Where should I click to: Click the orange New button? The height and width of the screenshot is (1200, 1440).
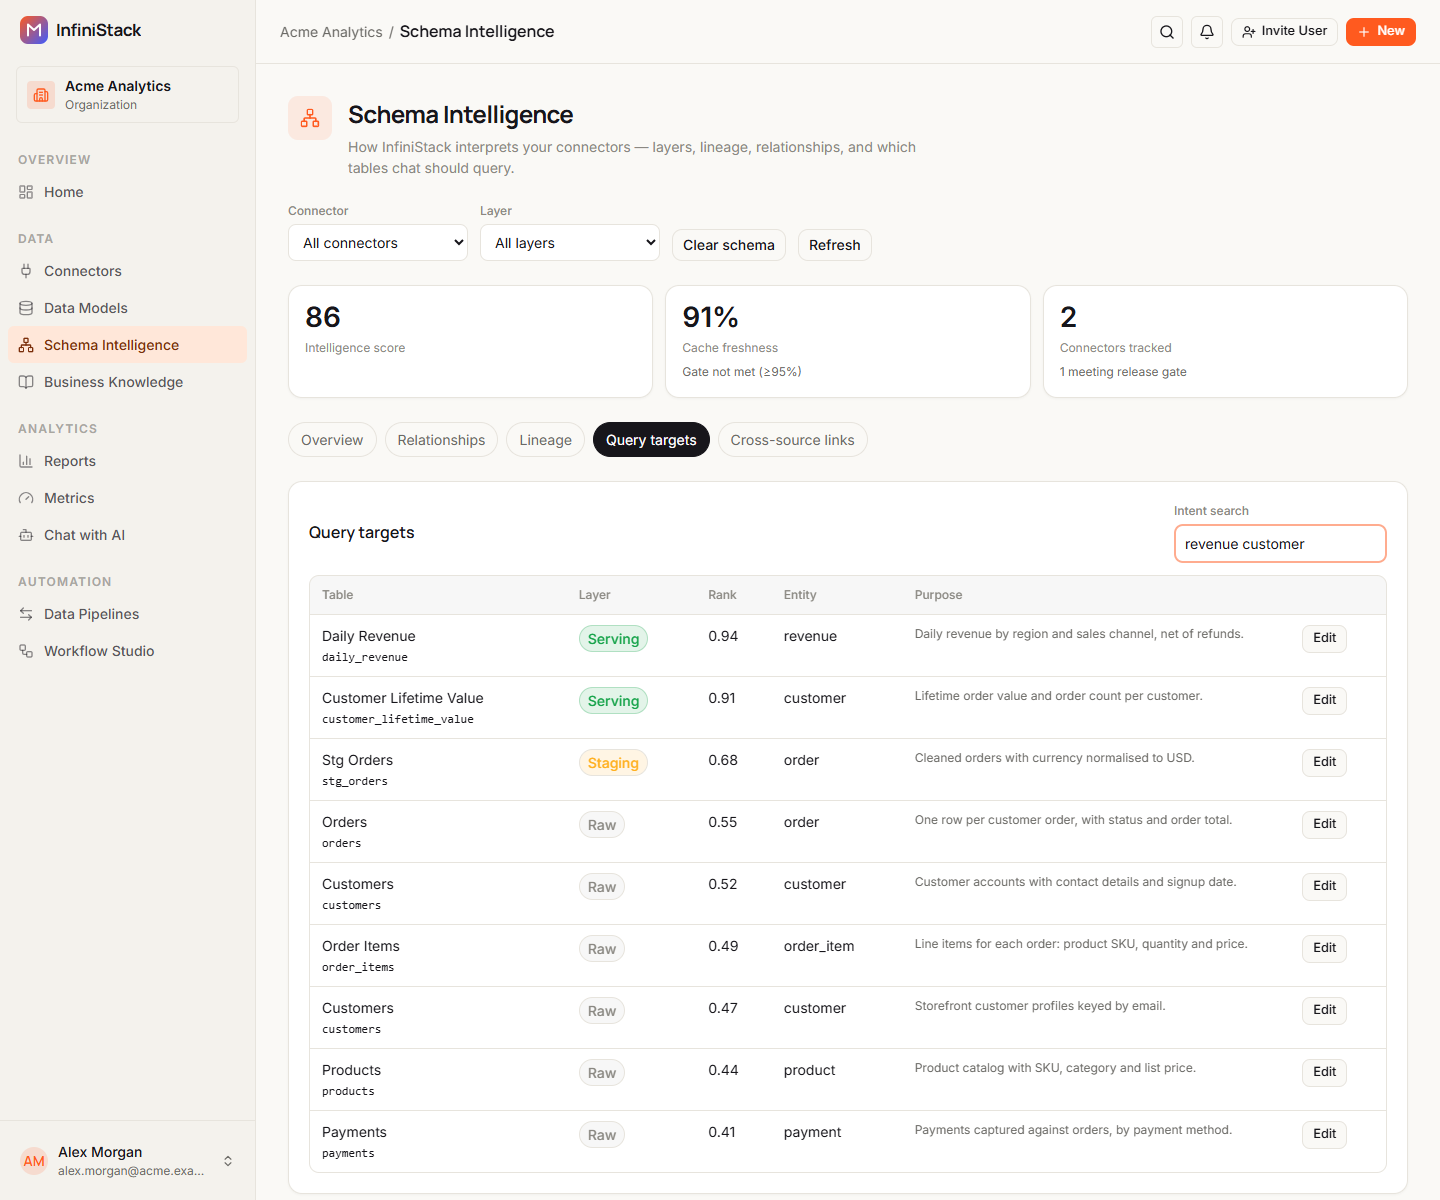point(1381,32)
